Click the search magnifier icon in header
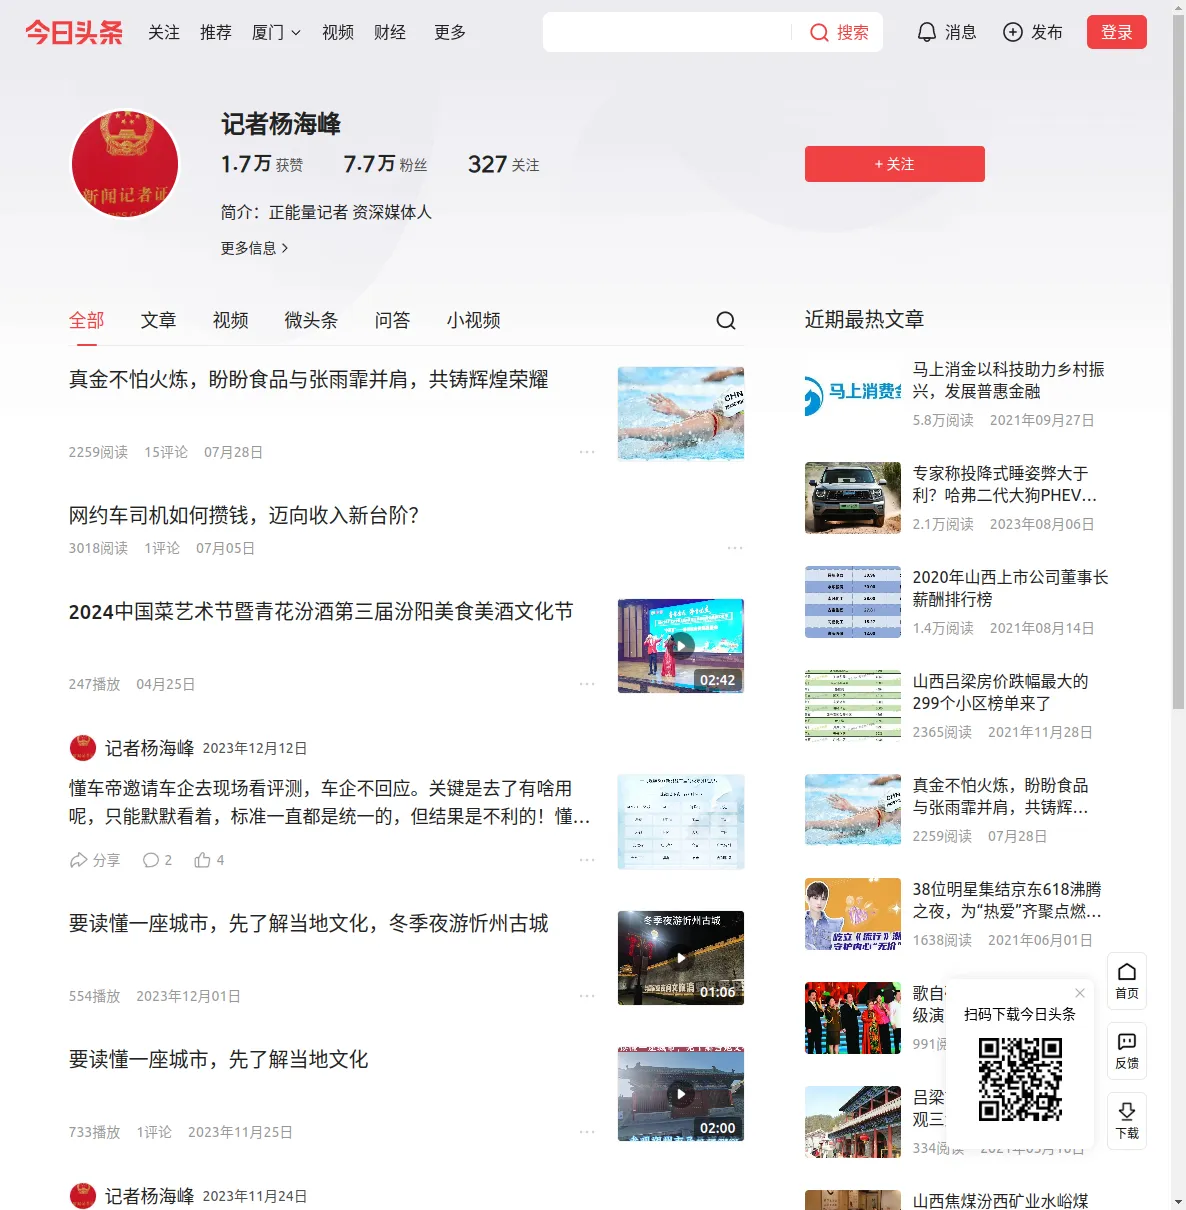Screen dimensions: 1186x1210 819,33
